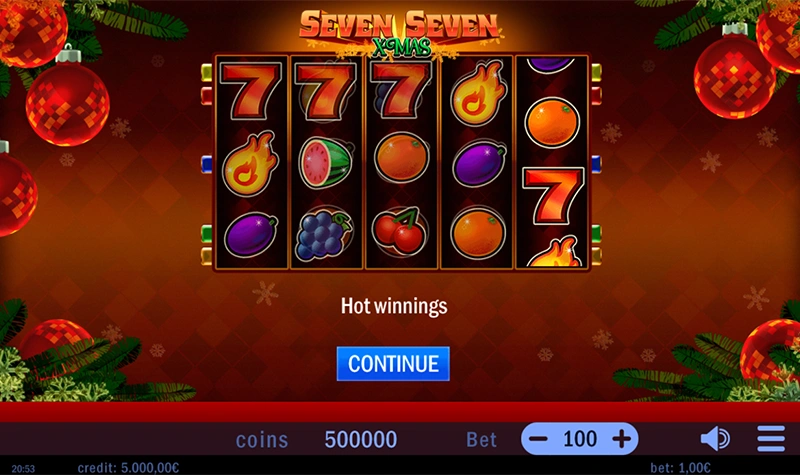Mute the game sound speaker icon
The height and width of the screenshot is (475, 800).
pyautogui.click(x=715, y=439)
